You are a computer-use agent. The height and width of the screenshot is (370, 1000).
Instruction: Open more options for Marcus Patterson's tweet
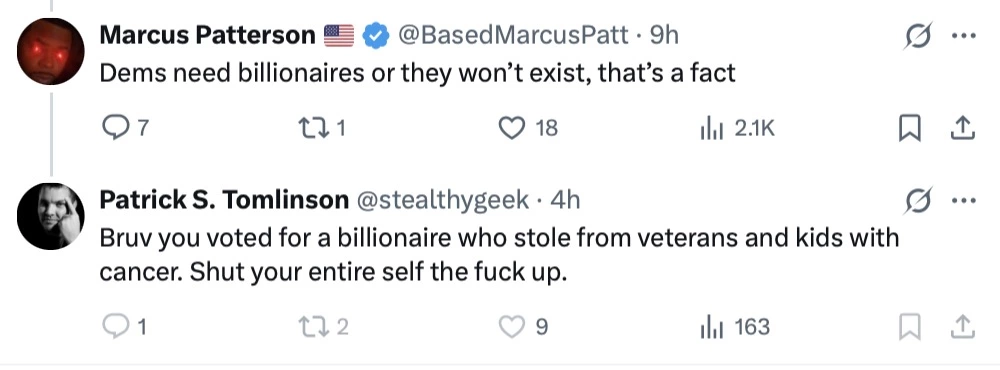coord(963,36)
